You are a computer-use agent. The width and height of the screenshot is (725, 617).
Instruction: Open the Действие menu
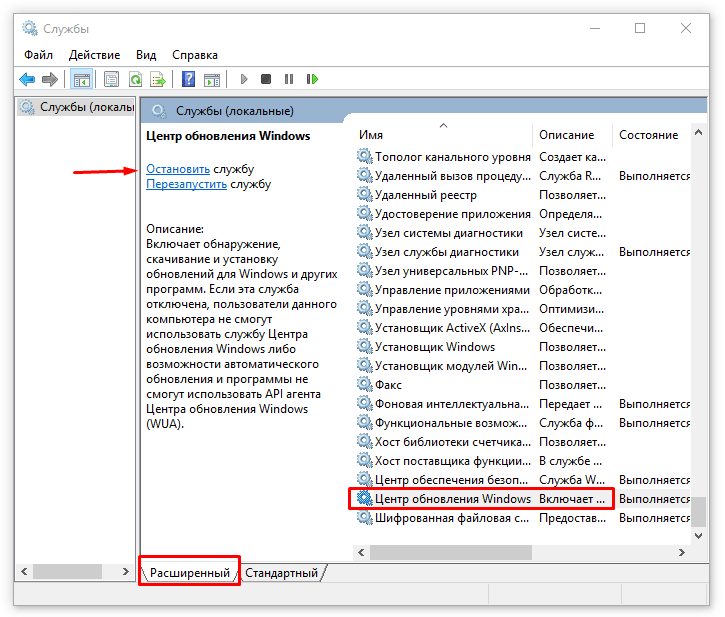(x=96, y=55)
